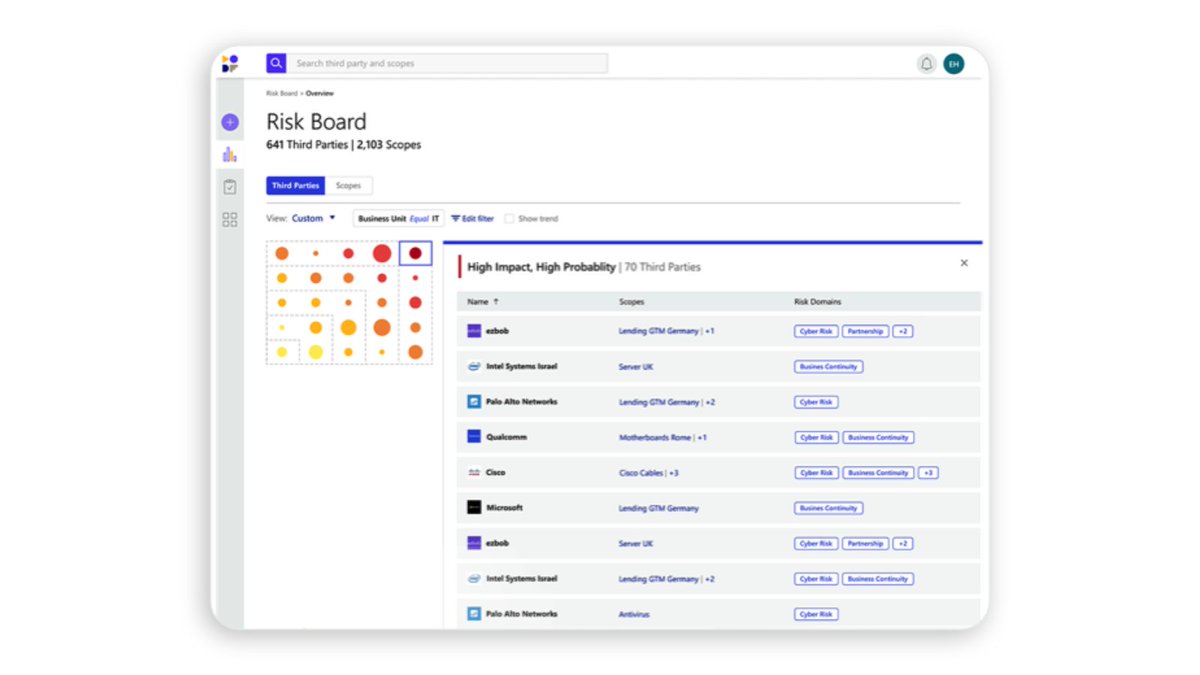
Task: Click the Risk Board breadcrumb link
Action: pyautogui.click(x=281, y=93)
